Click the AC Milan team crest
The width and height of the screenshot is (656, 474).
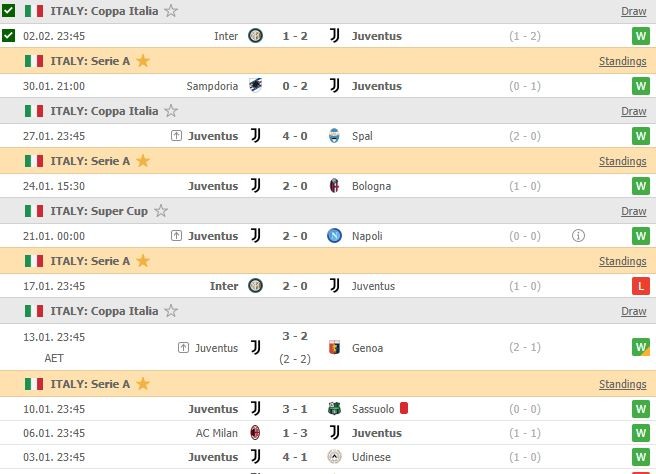pyautogui.click(x=255, y=433)
